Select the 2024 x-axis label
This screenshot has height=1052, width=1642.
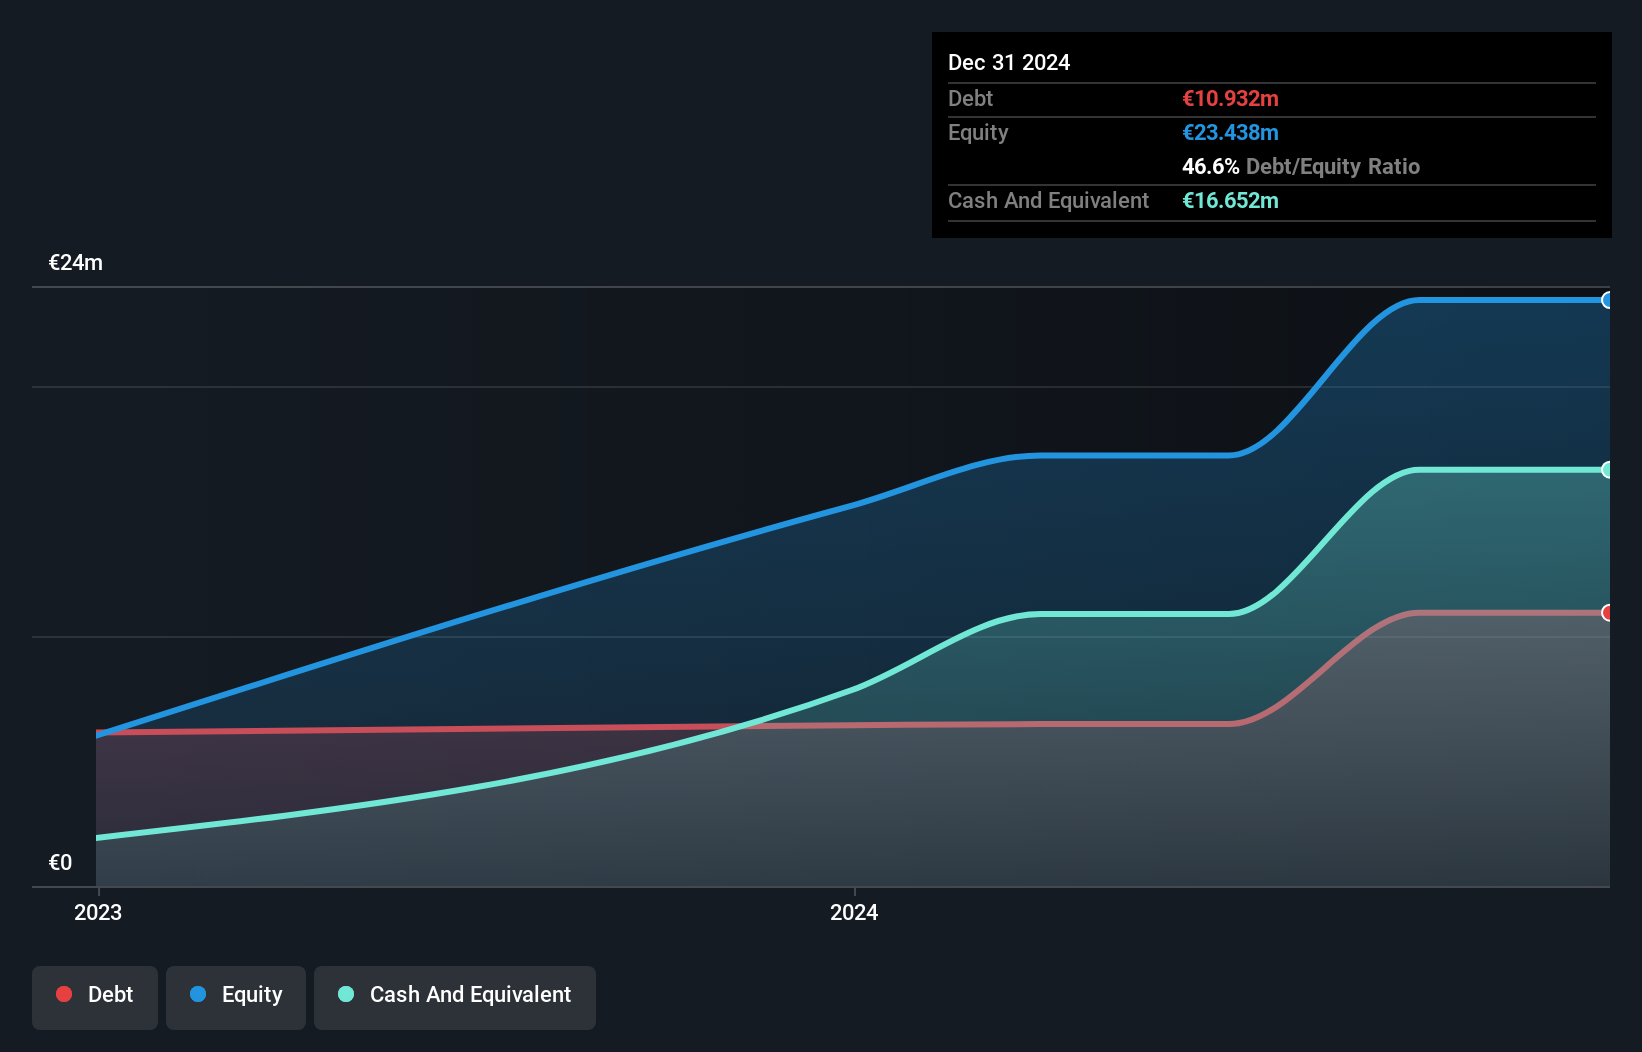coord(854,912)
